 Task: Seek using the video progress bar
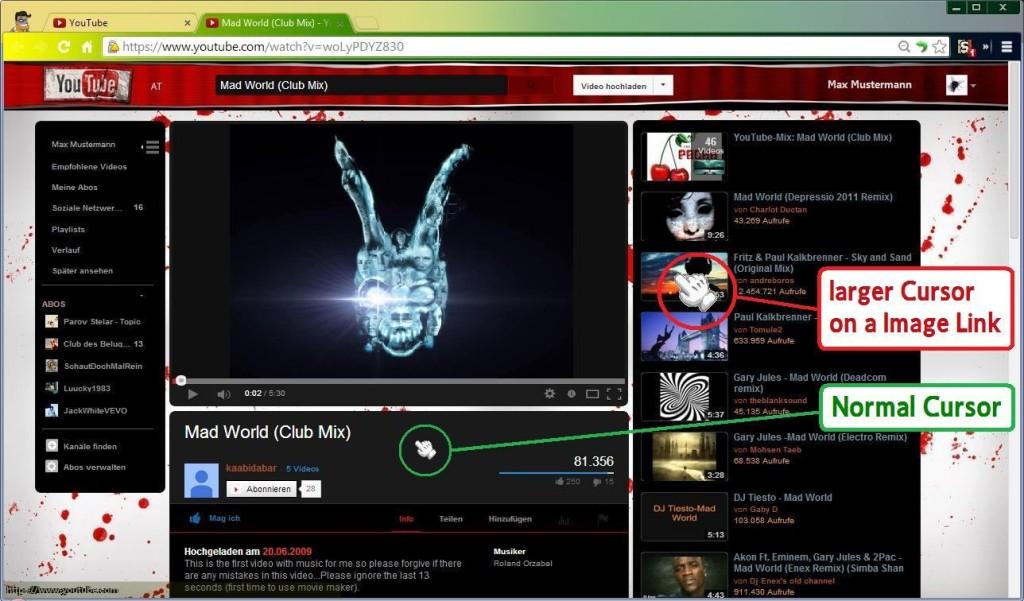coord(400,380)
